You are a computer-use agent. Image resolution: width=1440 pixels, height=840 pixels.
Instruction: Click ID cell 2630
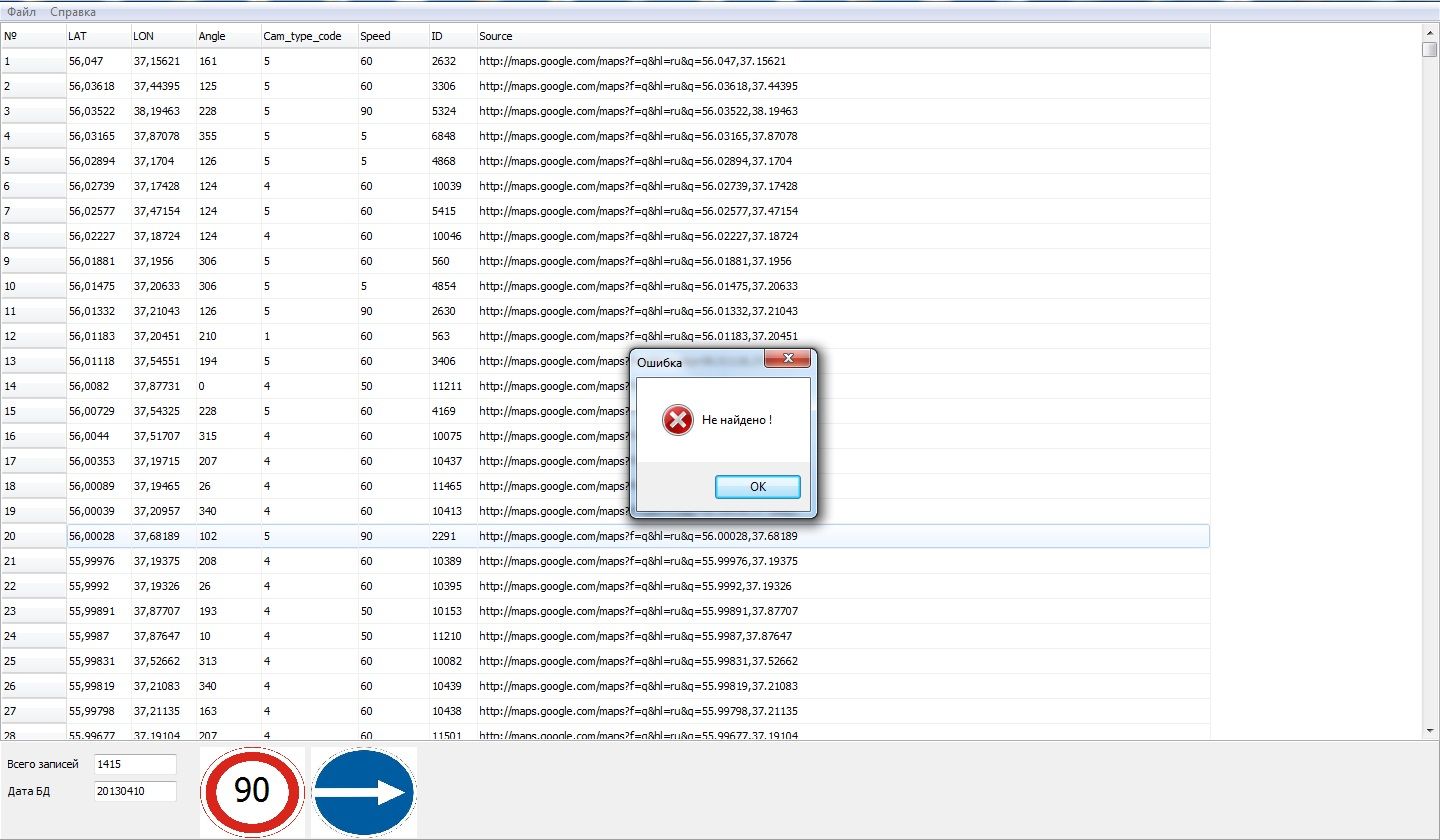(452, 311)
